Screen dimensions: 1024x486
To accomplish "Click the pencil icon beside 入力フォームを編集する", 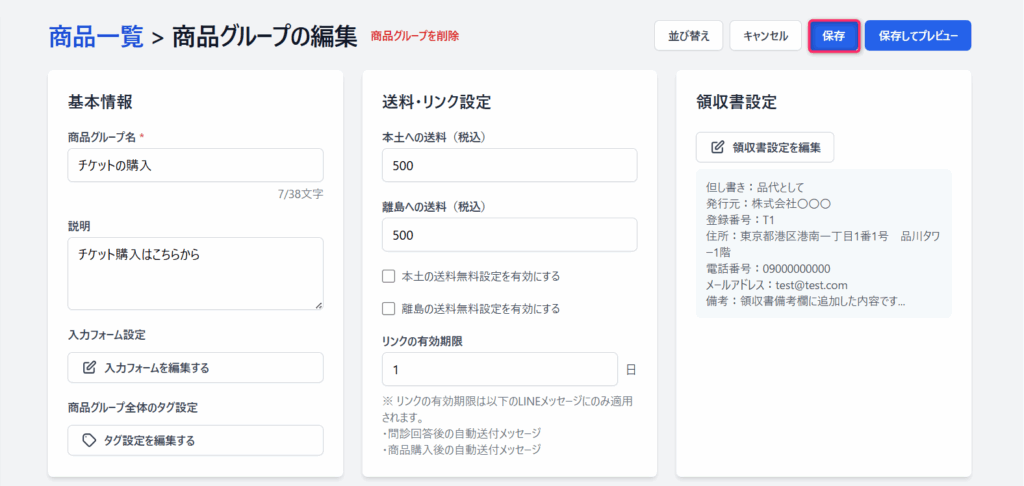I will [x=89, y=368].
